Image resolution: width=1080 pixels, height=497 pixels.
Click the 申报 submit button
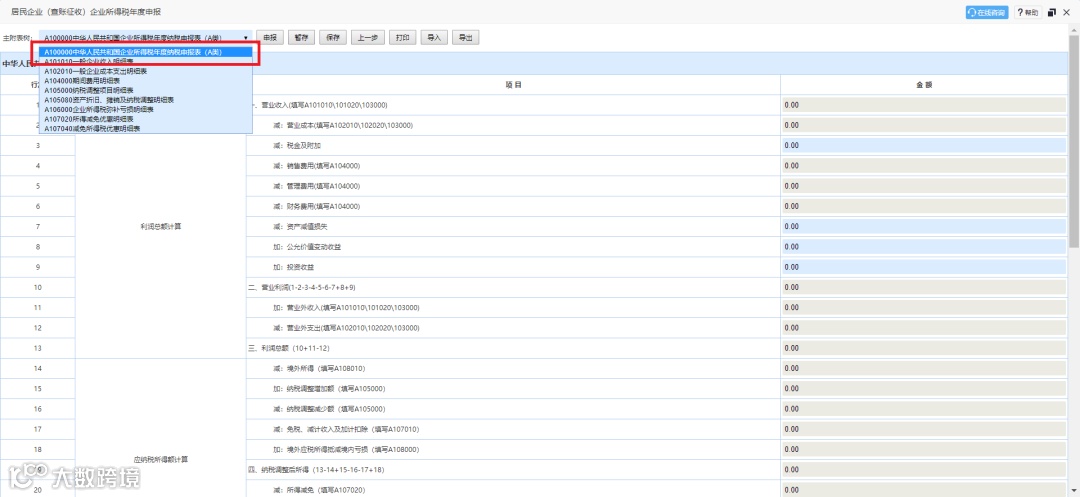pyautogui.click(x=270, y=38)
